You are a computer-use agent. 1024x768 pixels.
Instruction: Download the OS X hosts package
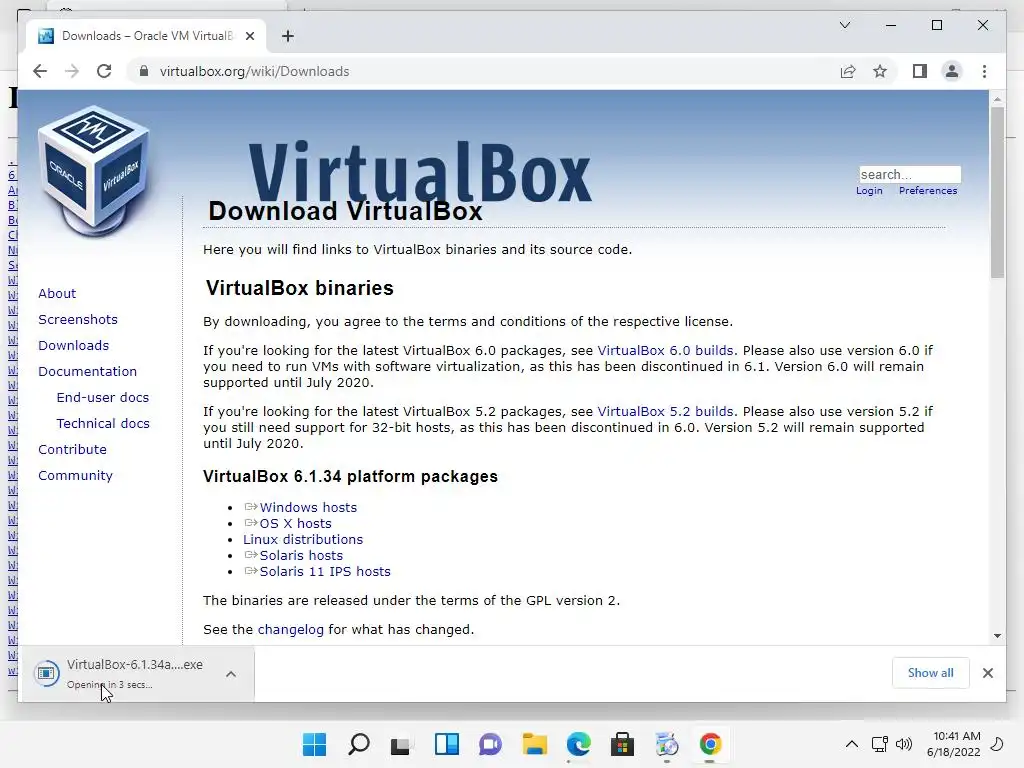(x=295, y=524)
